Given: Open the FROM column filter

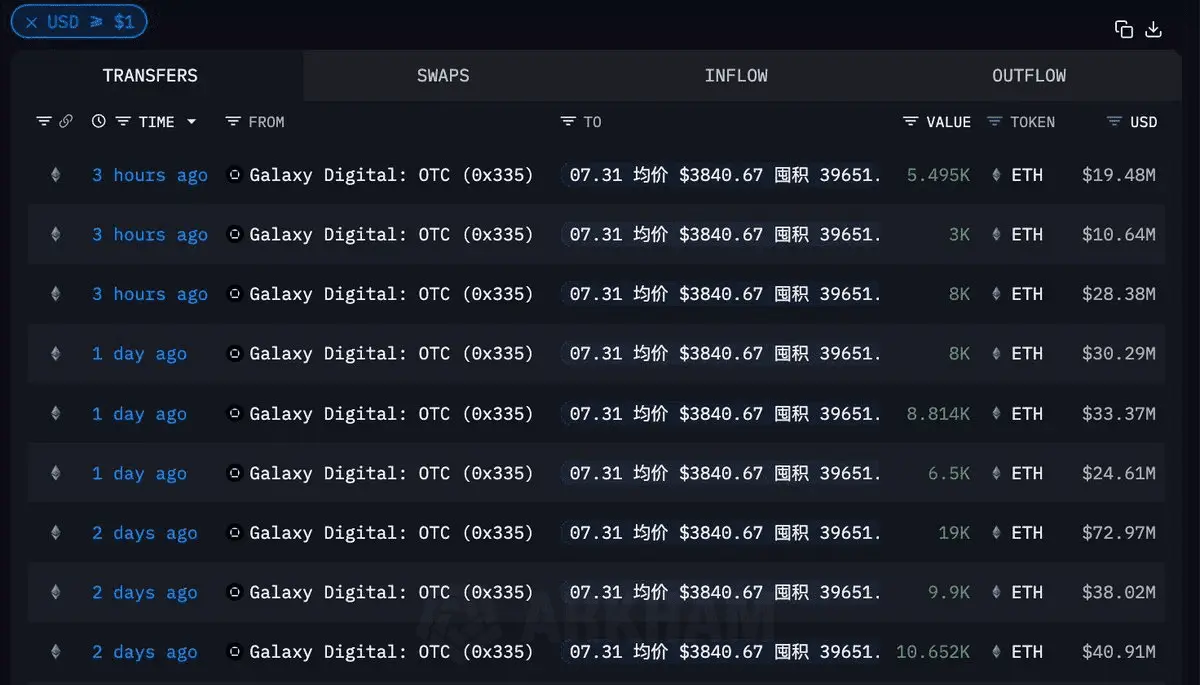Looking at the screenshot, I should coord(233,122).
